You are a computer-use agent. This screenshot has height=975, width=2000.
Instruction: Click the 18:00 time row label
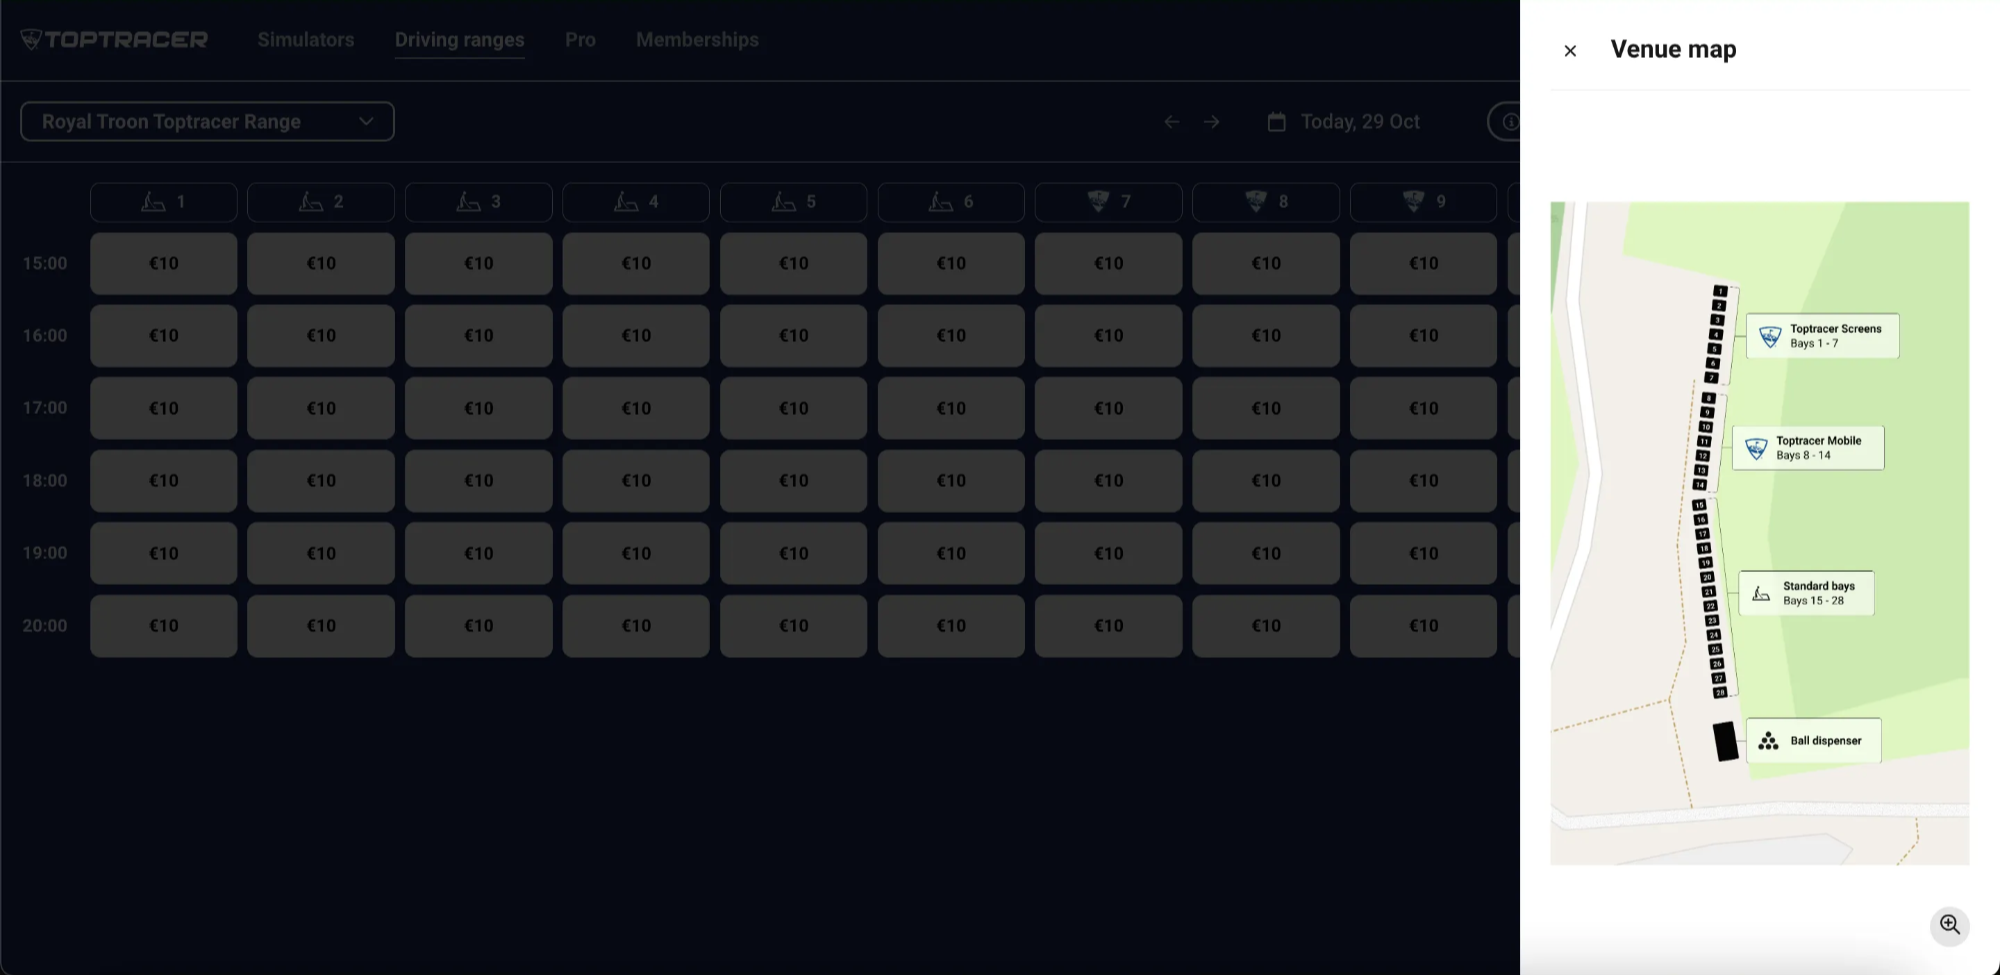coord(45,481)
